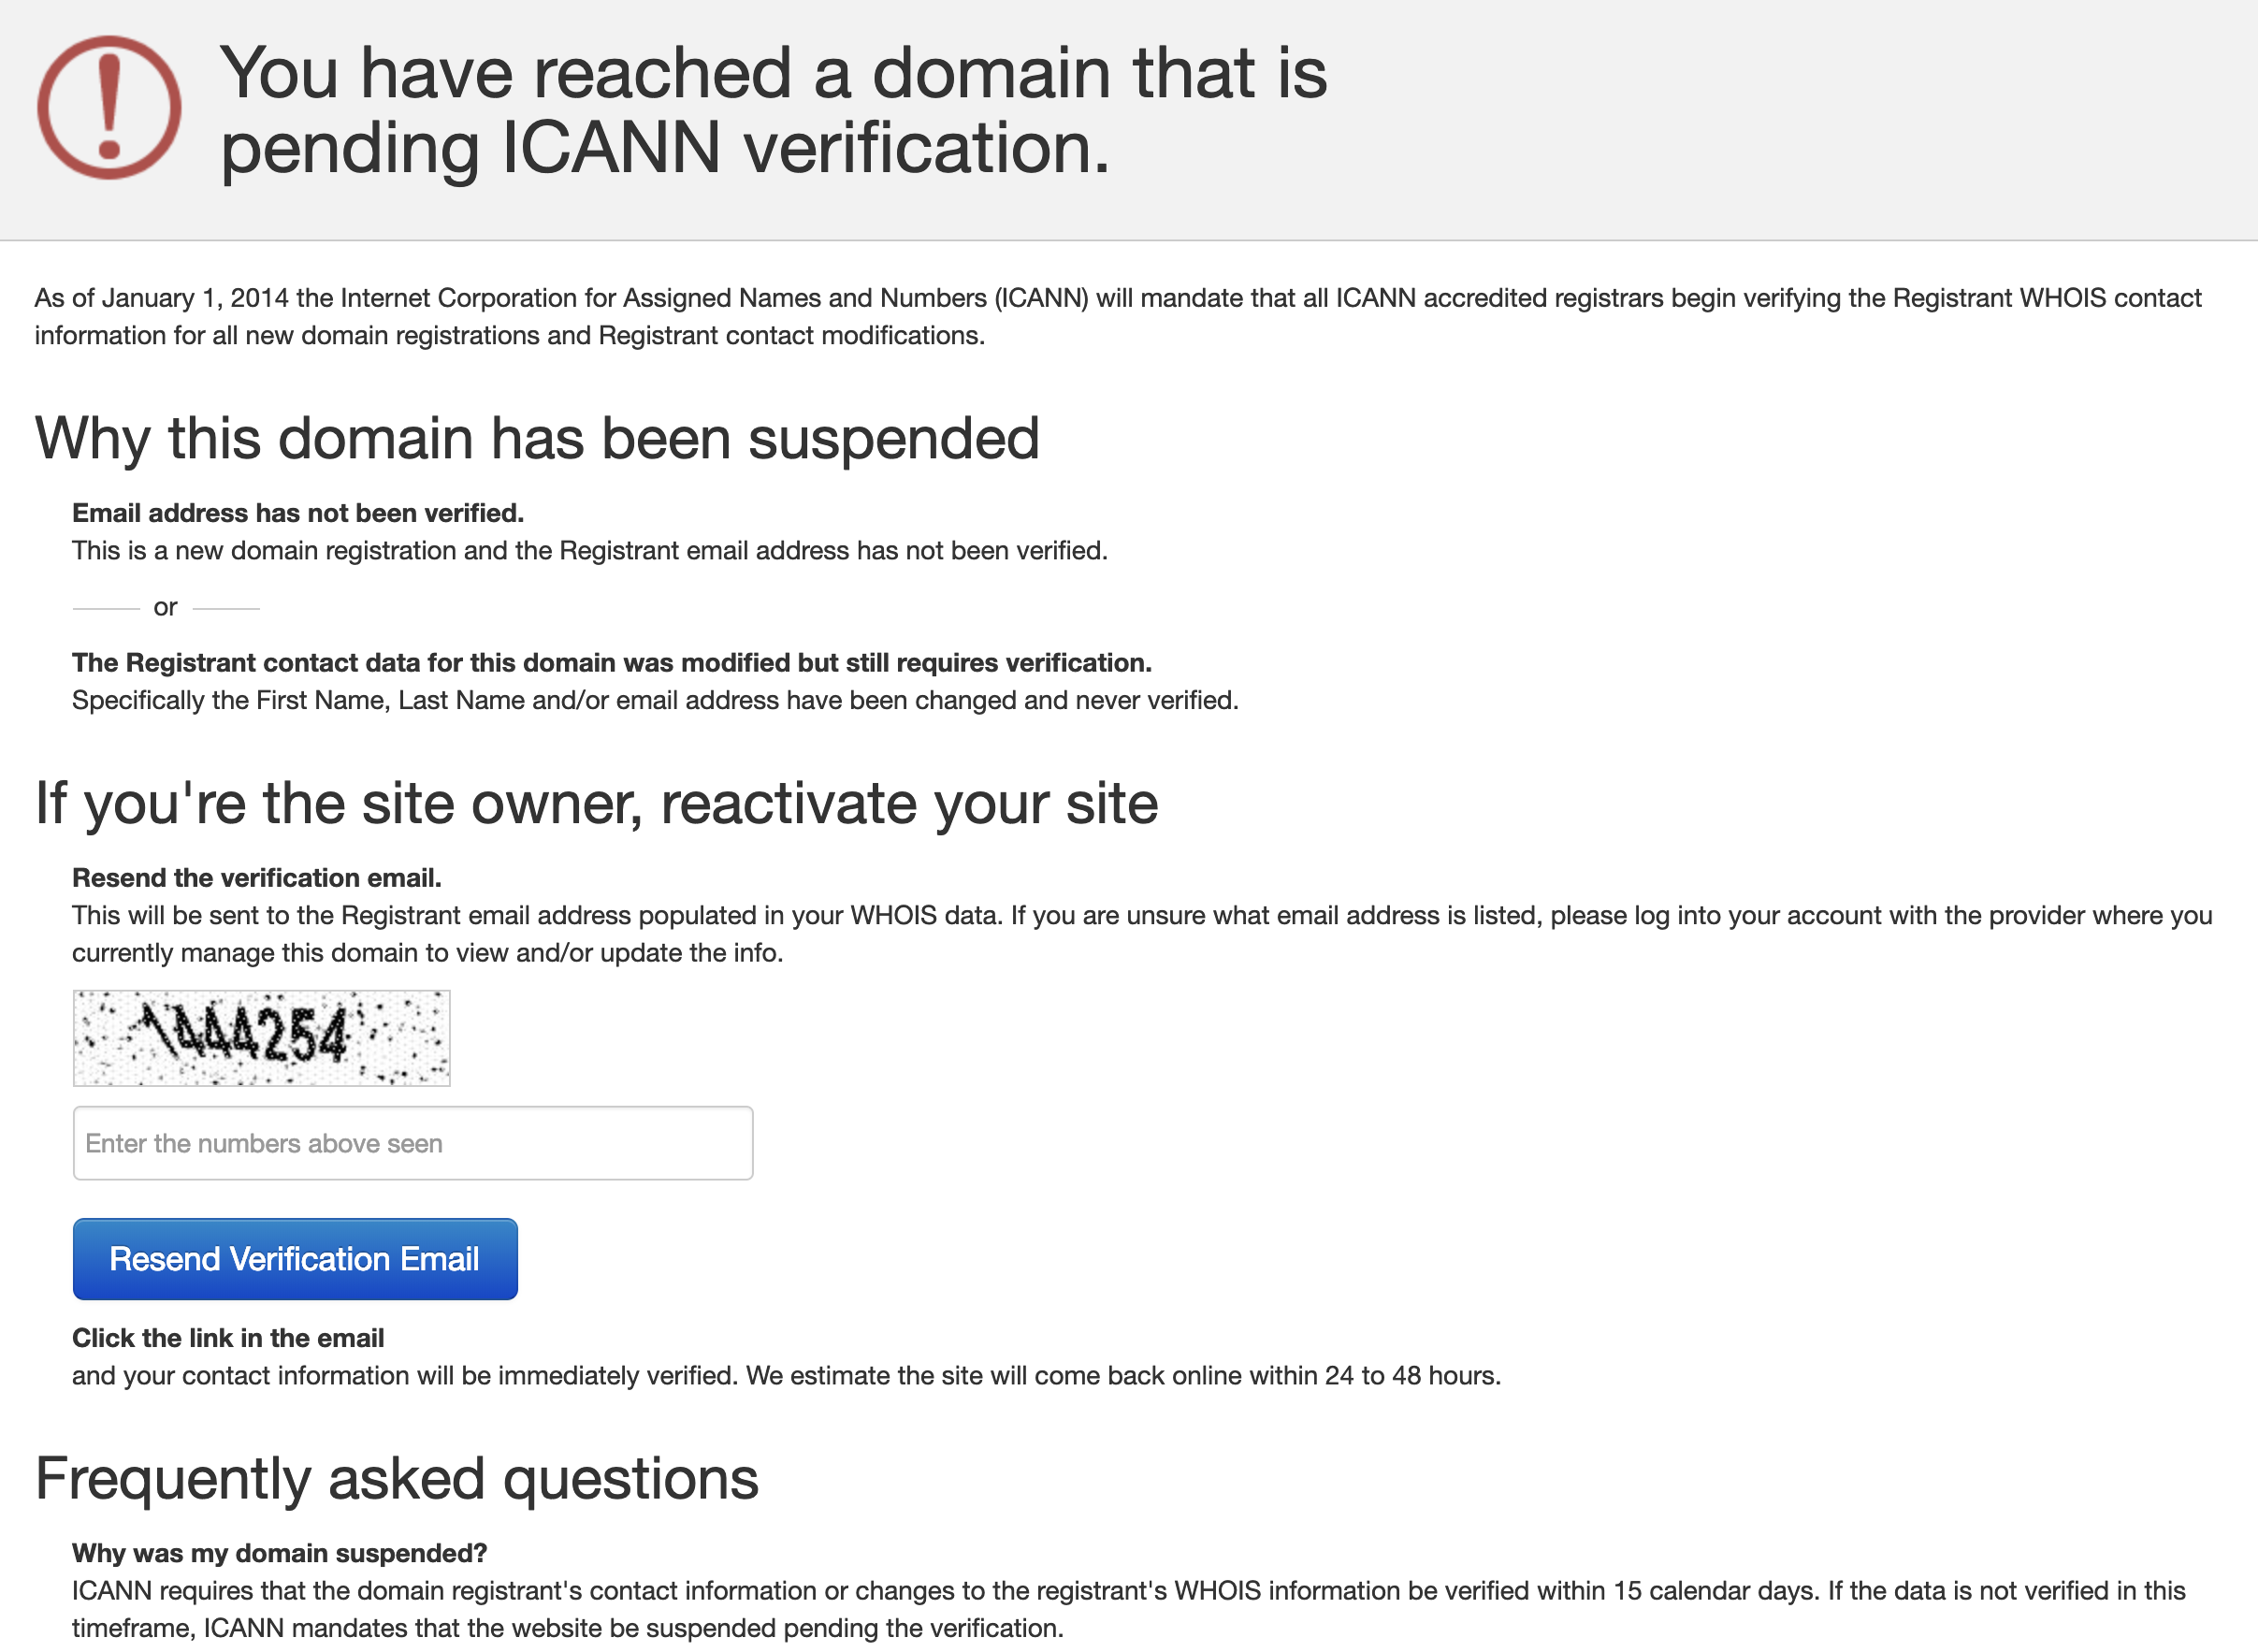This screenshot has height=1652, width=2258.
Task: Click the WHOIS data explanation paragraph
Action: (1142, 934)
